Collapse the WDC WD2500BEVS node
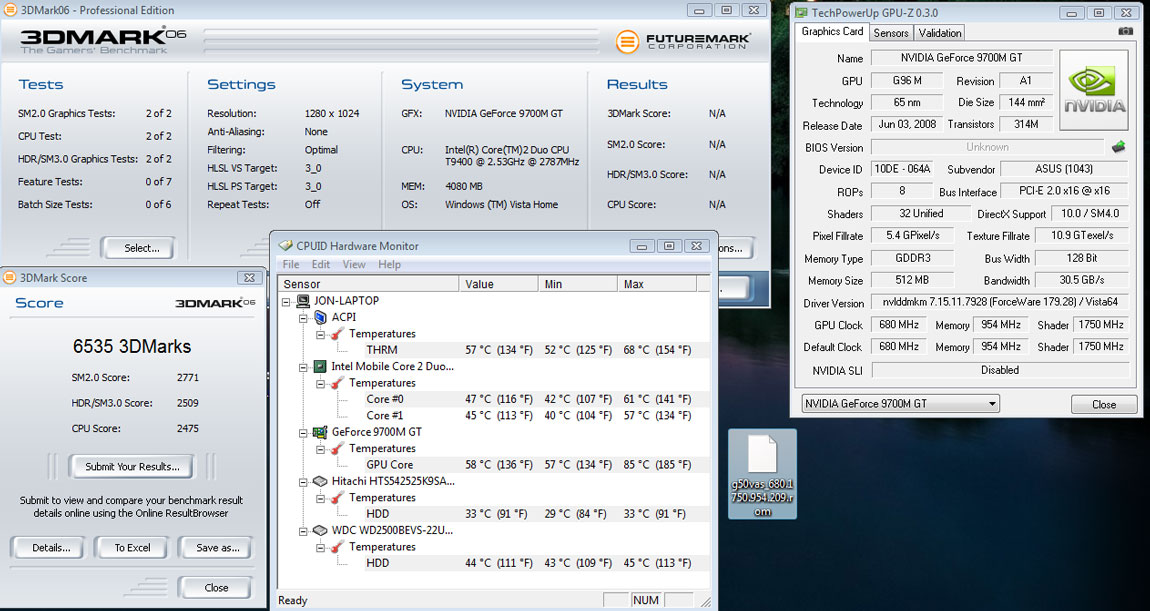This screenshot has width=1150, height=611. pos(303,531)
